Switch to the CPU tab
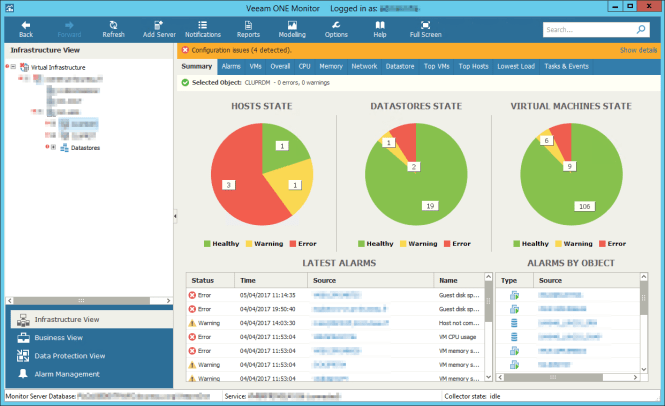 (305, 66)
